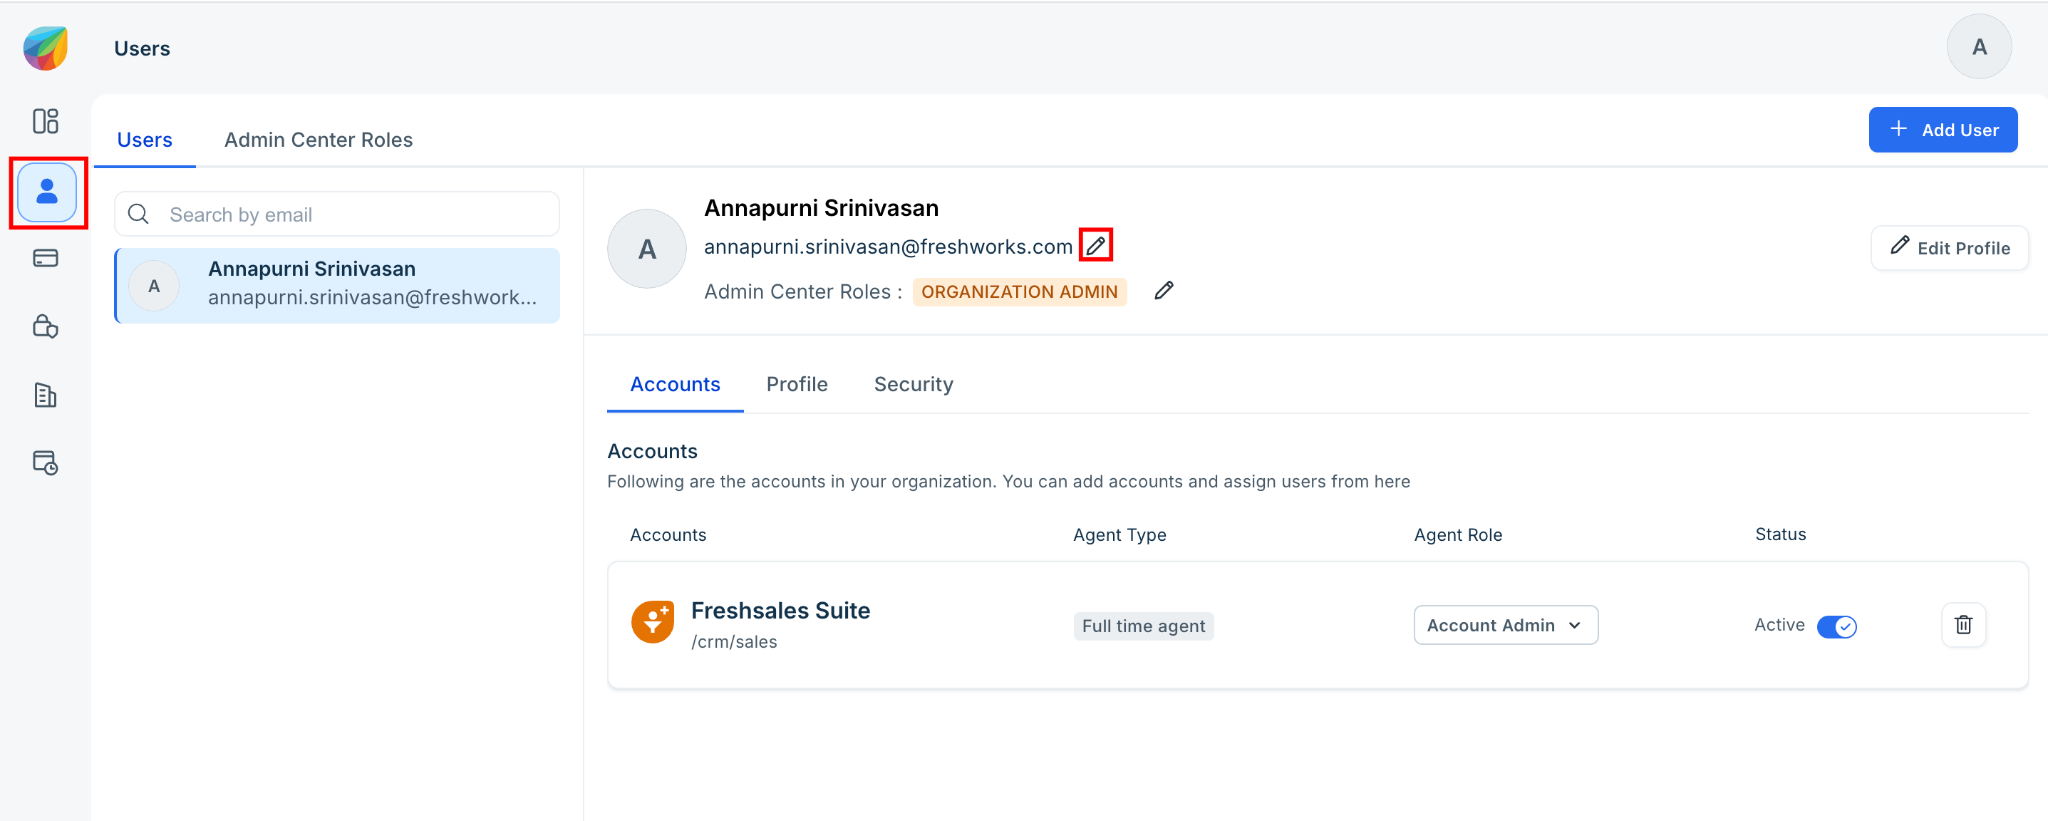Switch to the Users tab
This screenshot has width=2048, height=821.
tap(145, 140)
